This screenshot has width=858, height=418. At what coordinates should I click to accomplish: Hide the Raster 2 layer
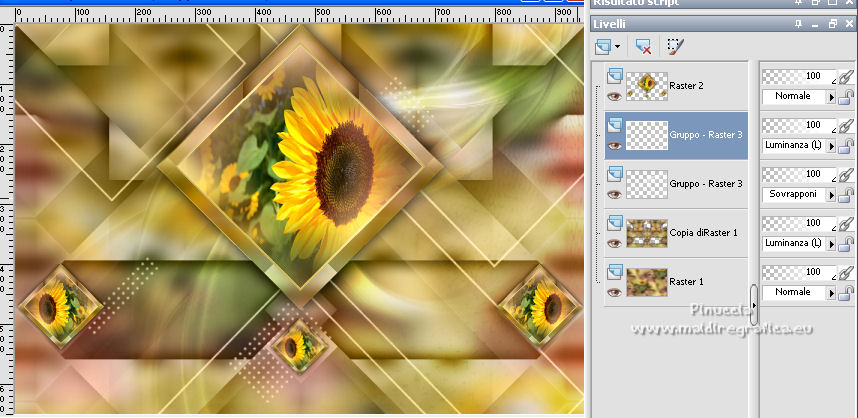click(615, 96)
